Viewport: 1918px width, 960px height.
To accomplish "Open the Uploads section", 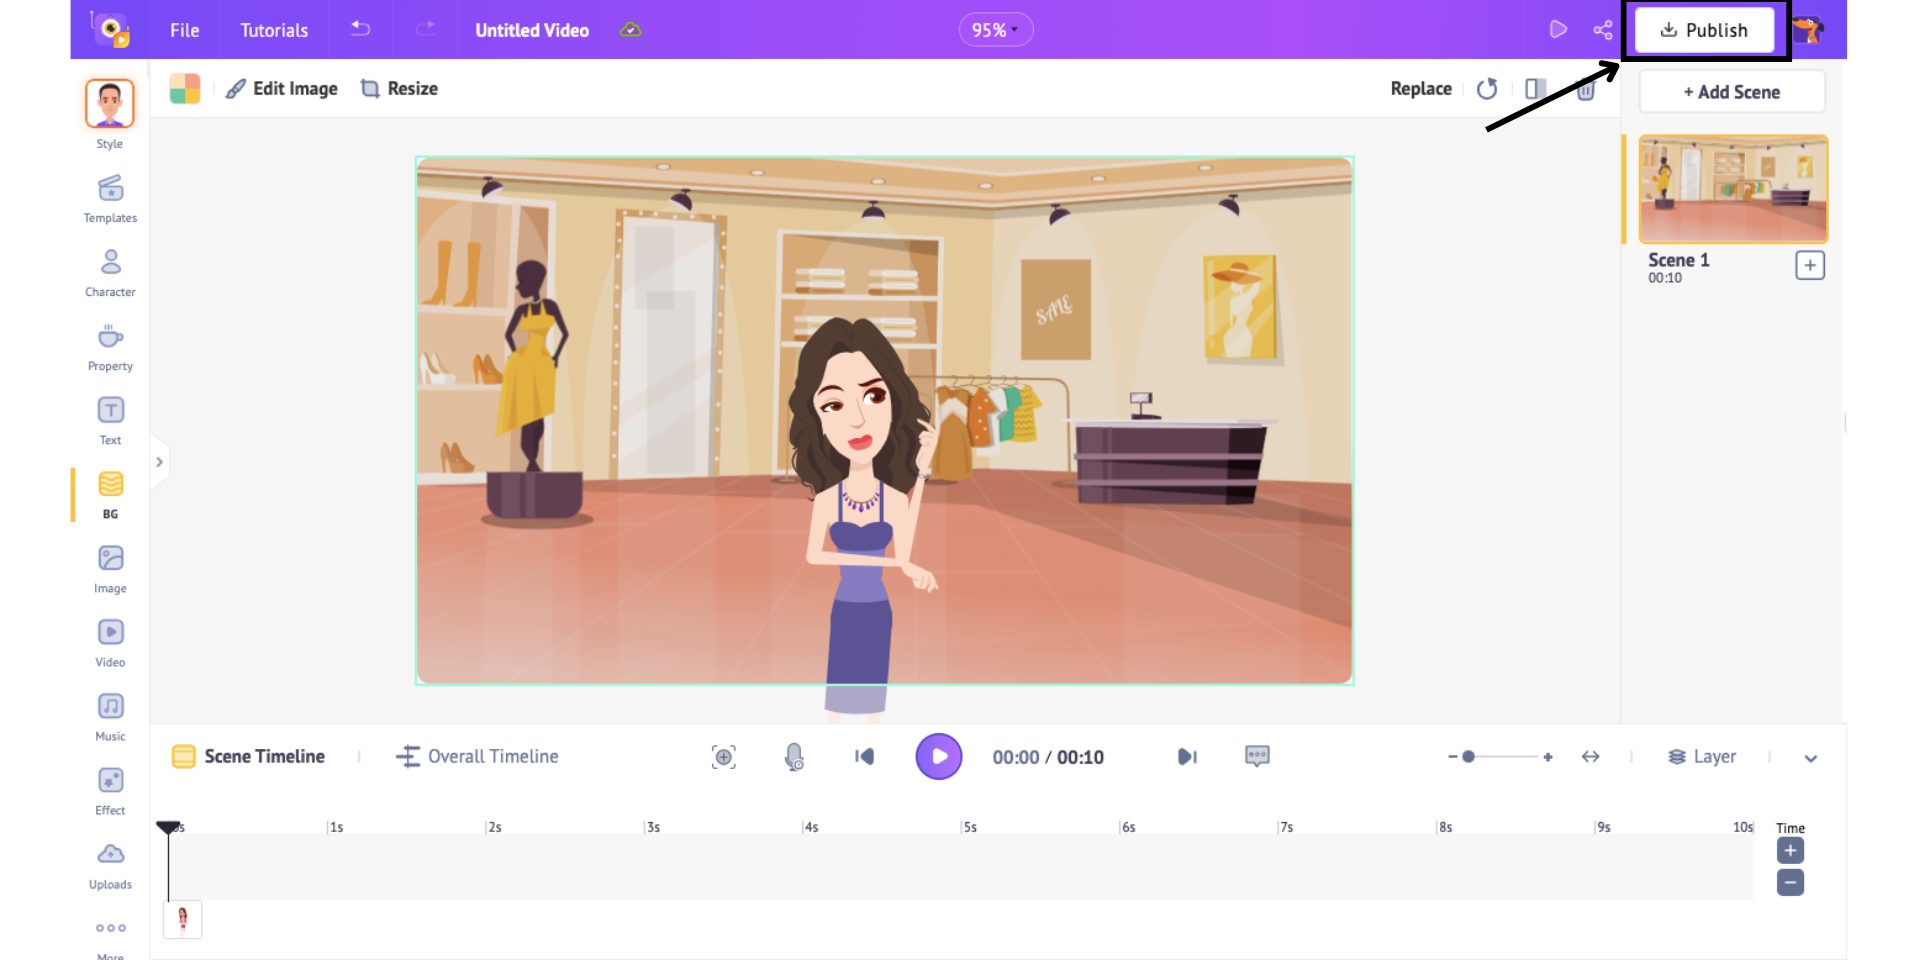I will (110, 865).
